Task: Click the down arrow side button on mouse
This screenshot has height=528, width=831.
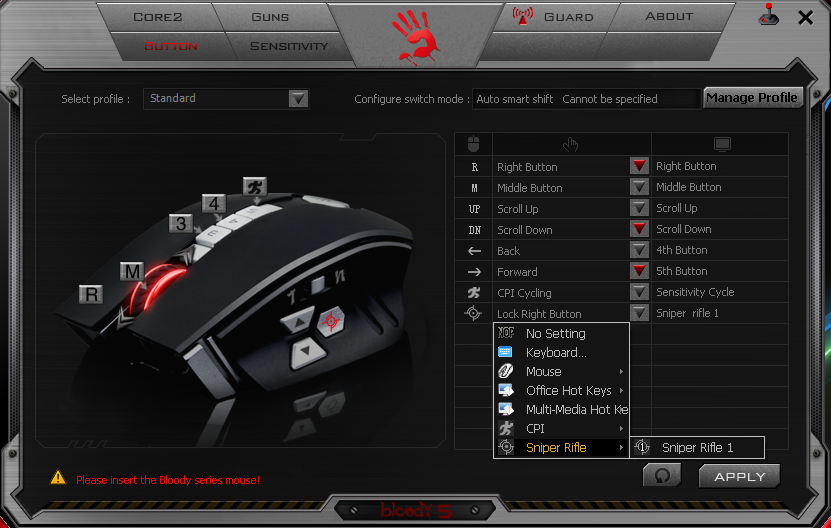Action: 306,352
